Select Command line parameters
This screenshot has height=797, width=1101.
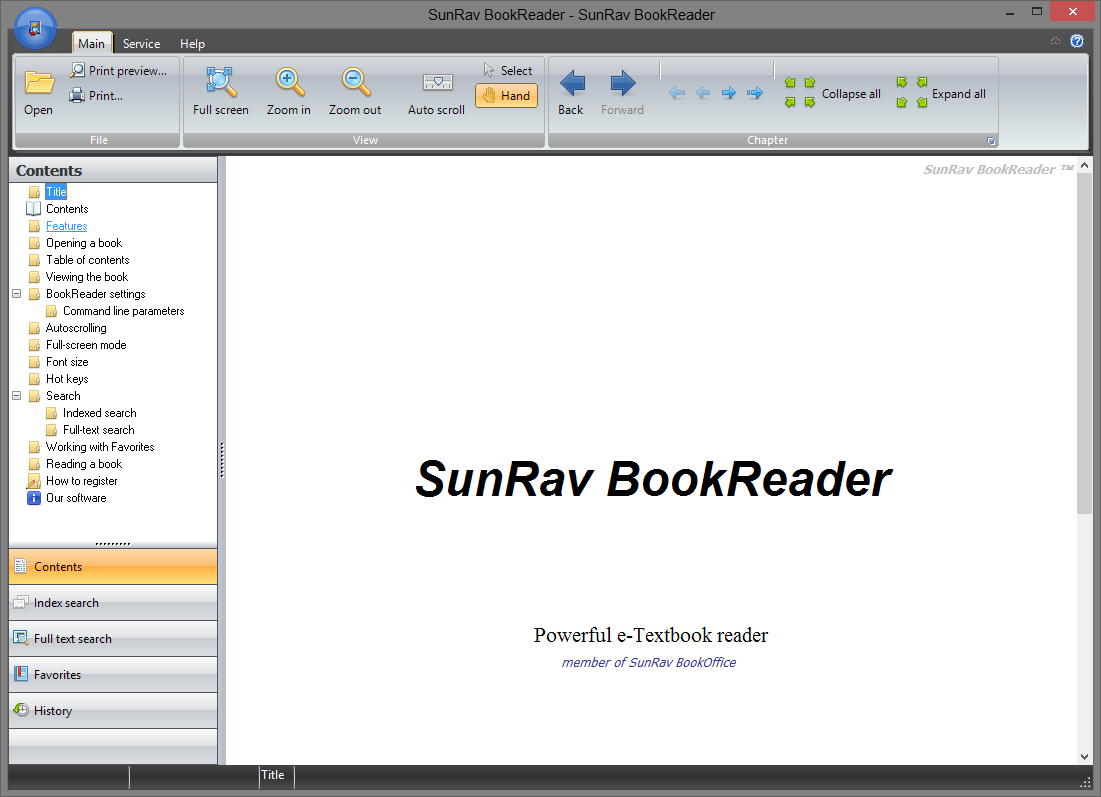124,310
